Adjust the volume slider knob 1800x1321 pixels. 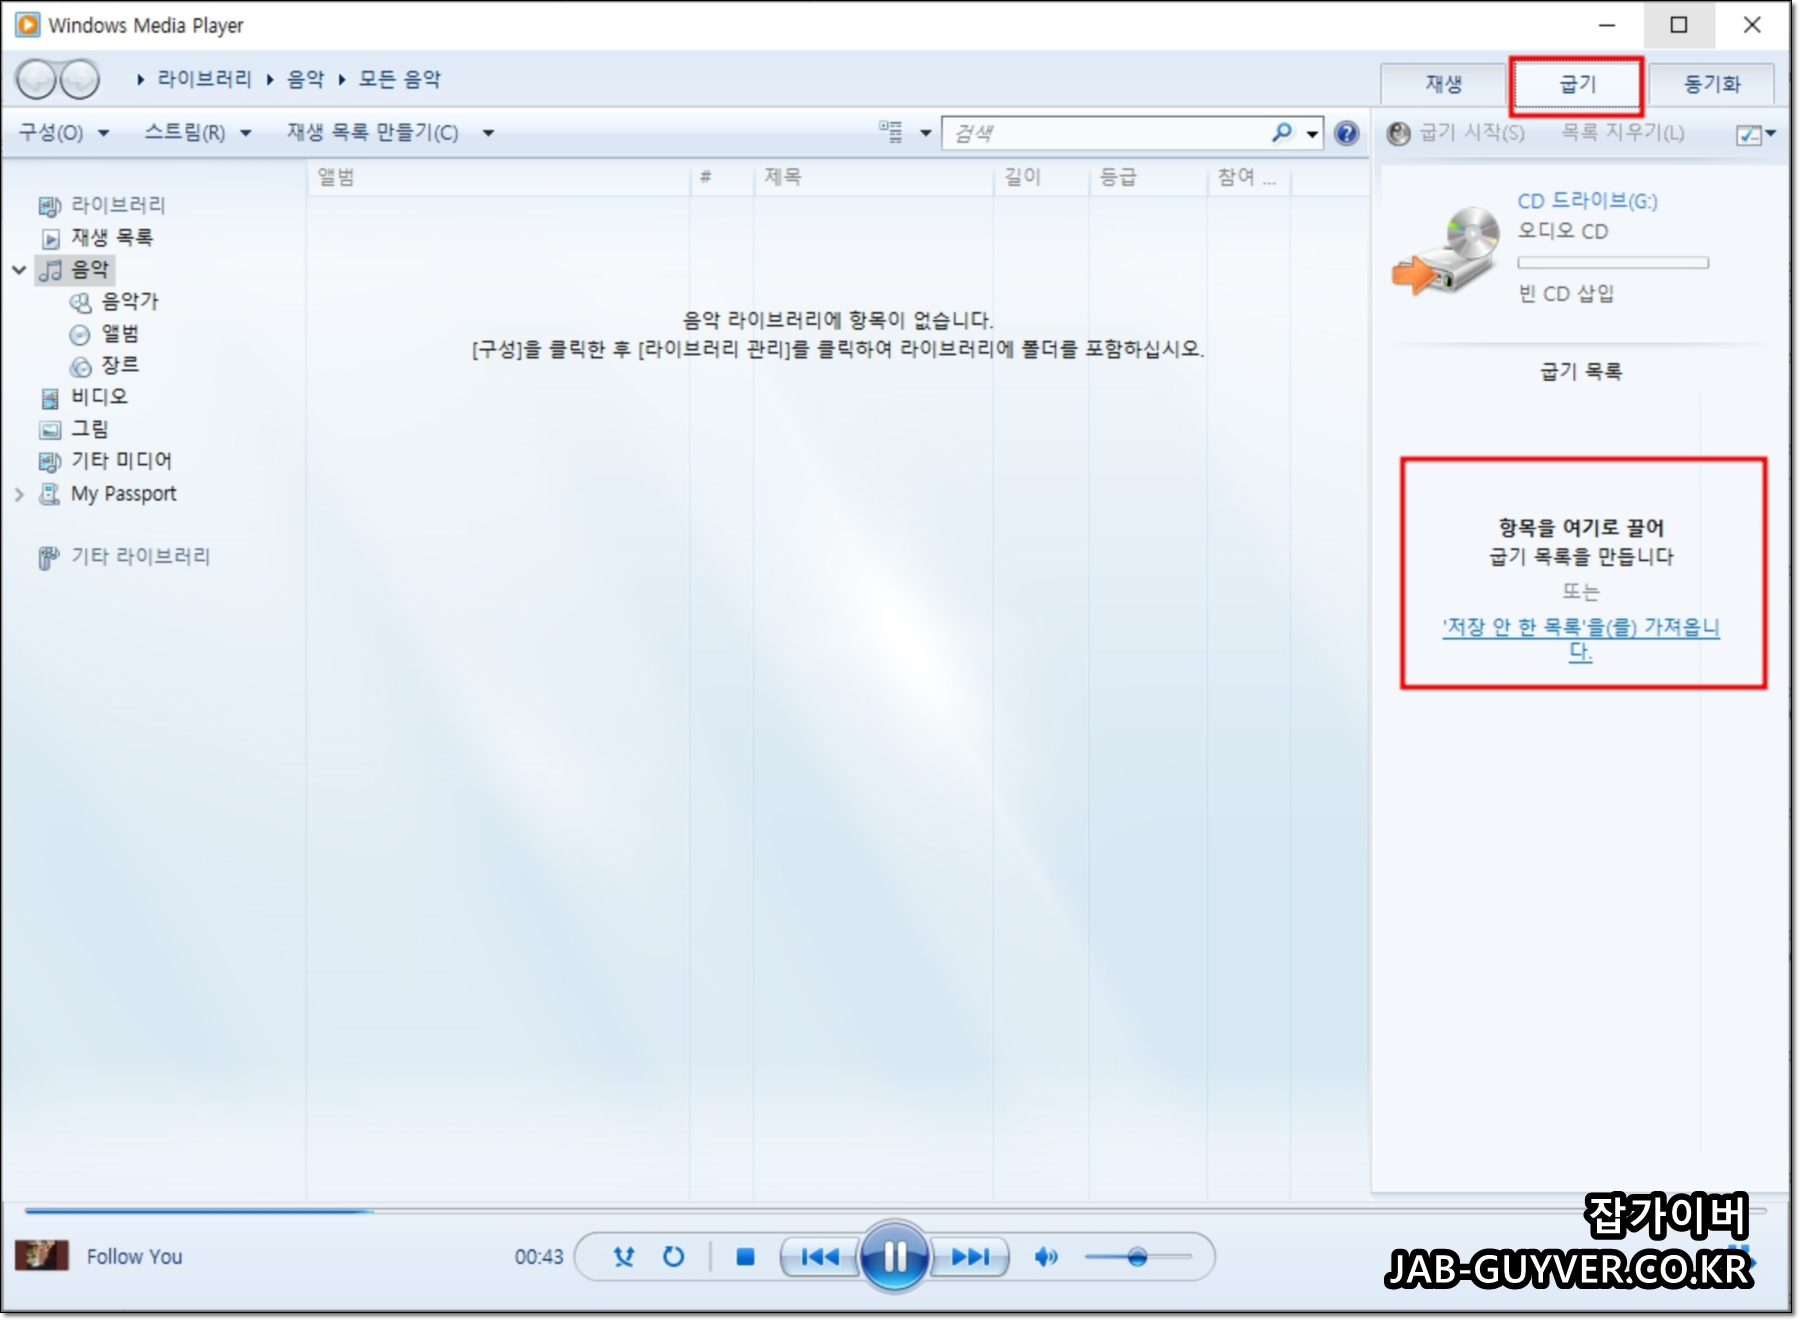coord(1137,1257)
